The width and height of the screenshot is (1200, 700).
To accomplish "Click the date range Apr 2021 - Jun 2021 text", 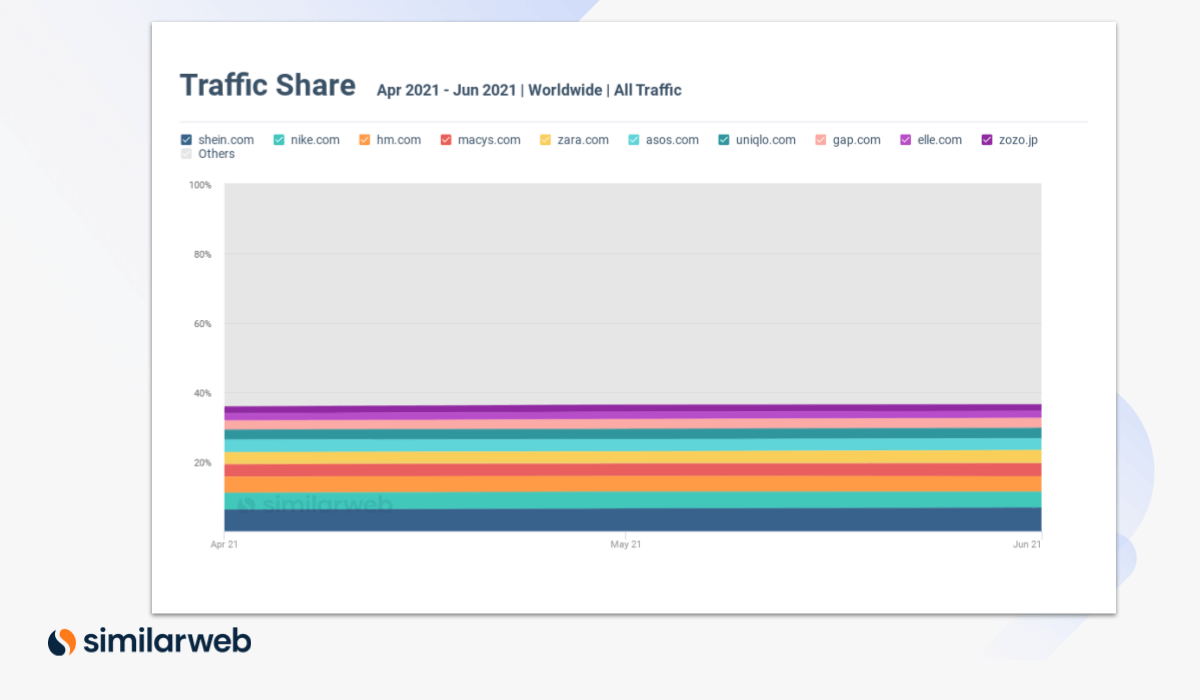I will [446, 90].
